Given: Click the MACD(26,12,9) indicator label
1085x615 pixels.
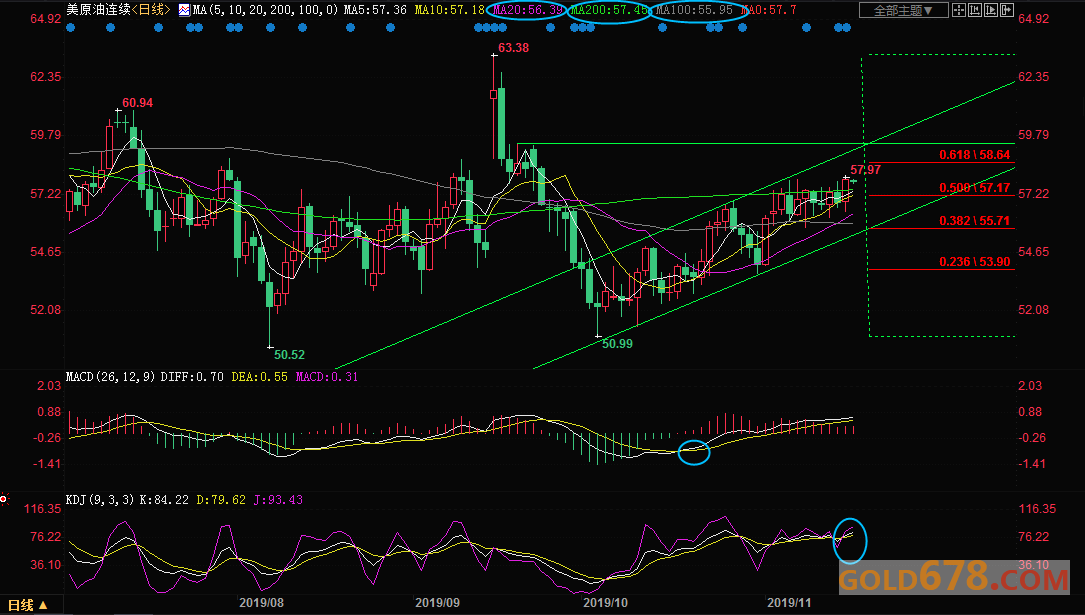Looking at the screenshot, I should point(111,377).
